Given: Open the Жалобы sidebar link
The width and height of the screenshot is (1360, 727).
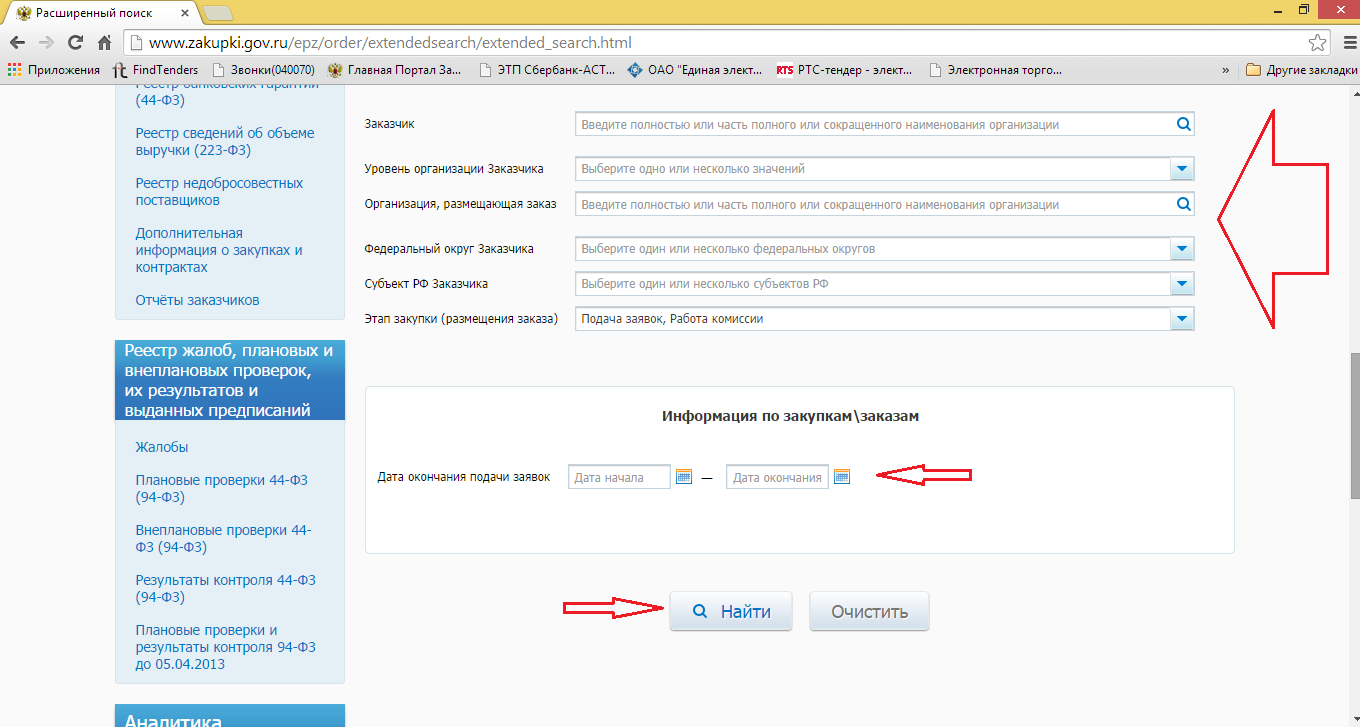Looking at the screenshot, I should pyautogui.click(x=162, y=447).
